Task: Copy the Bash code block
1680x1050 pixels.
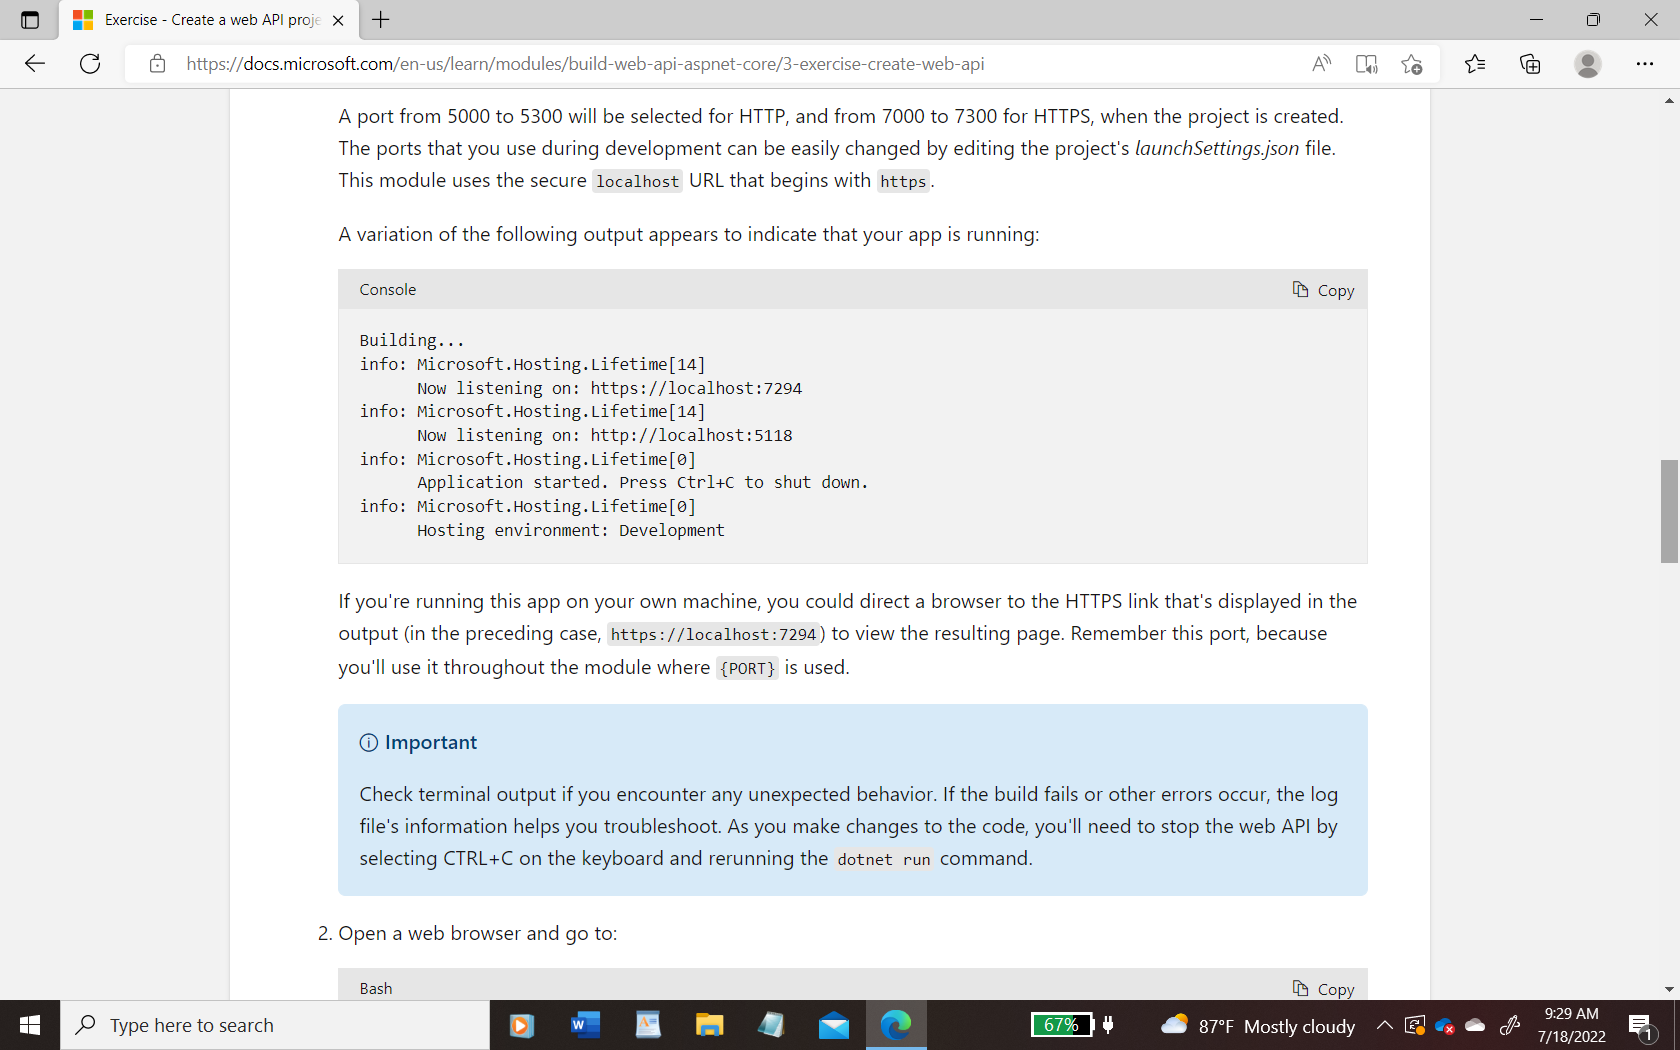Action: pyautogui.click(x=1323, y=988)
